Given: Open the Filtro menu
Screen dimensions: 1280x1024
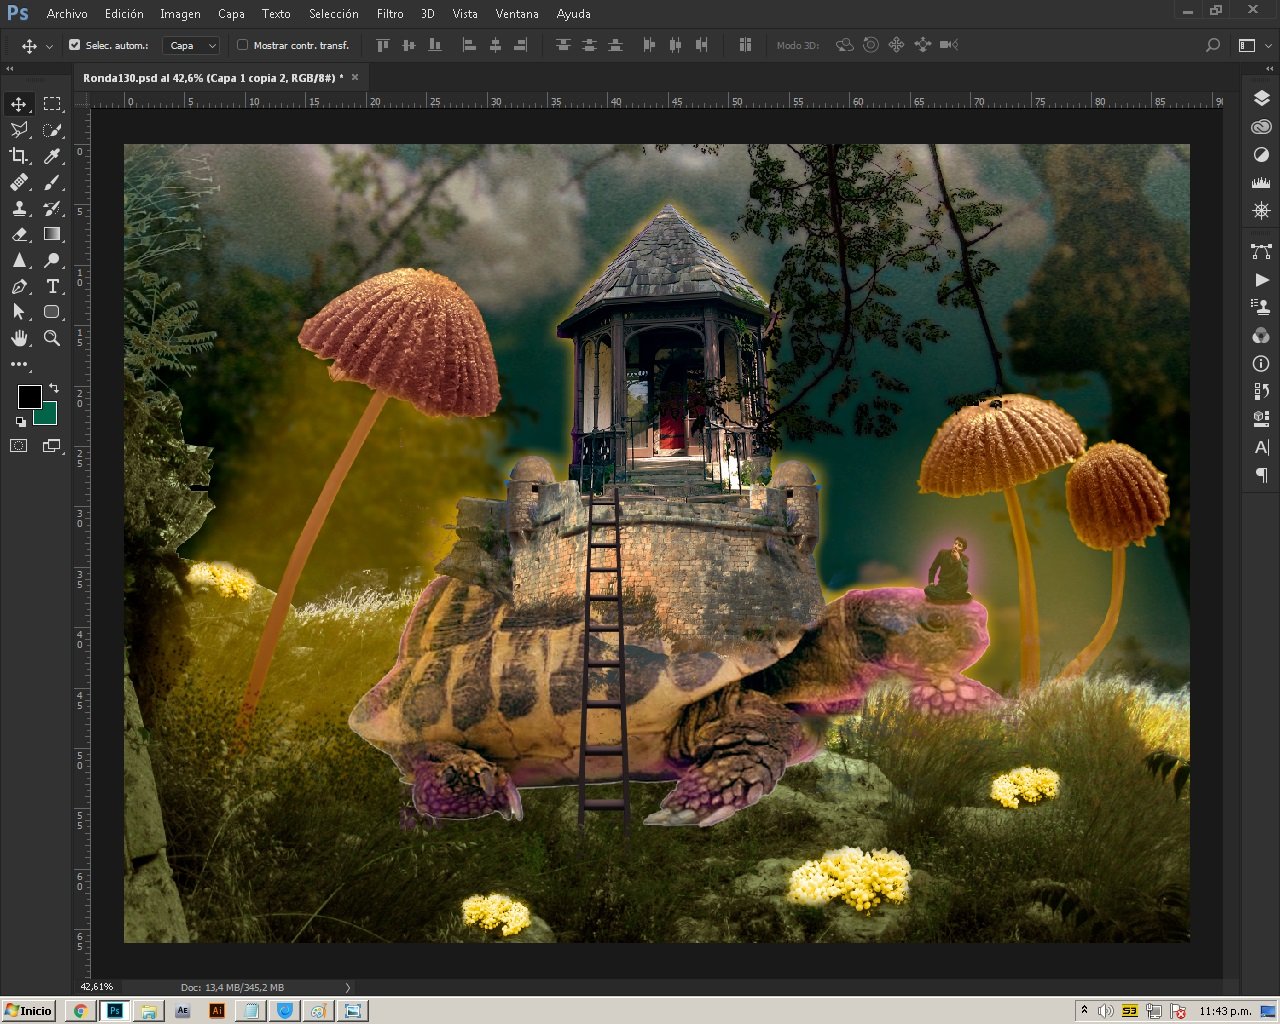Looking at the screenshot, I should point(390,14).
